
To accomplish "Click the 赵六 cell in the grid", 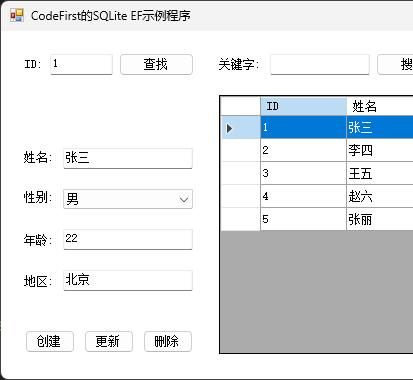I will pos(380,196).
